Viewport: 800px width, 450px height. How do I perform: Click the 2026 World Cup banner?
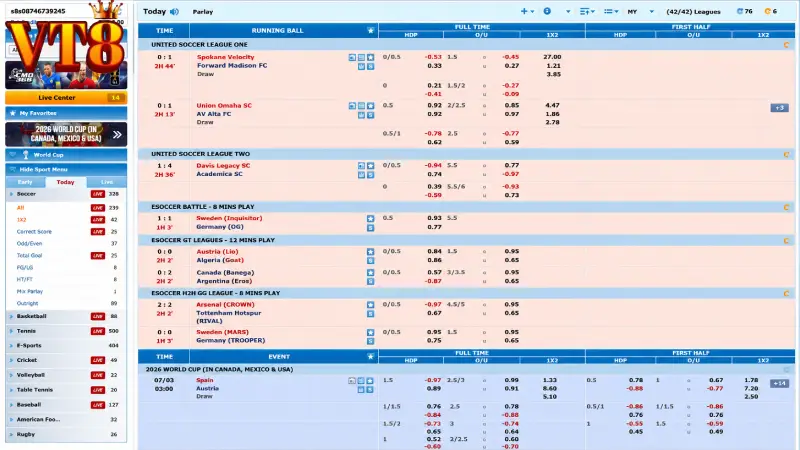[x=66, y=134]
